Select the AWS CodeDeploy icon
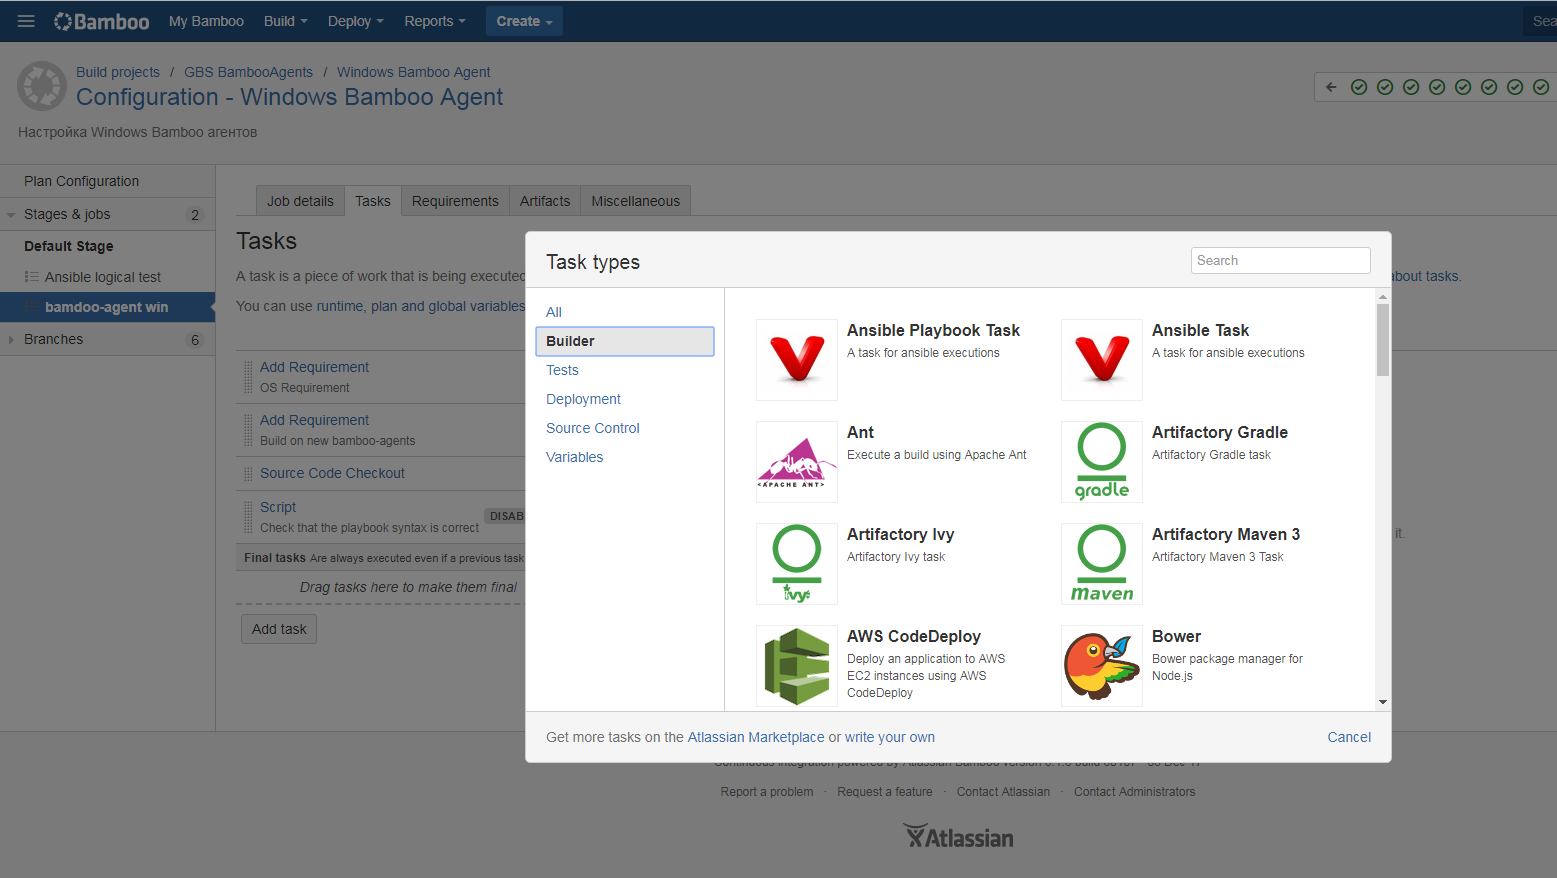1557x878 pixels. coord(797,666)
